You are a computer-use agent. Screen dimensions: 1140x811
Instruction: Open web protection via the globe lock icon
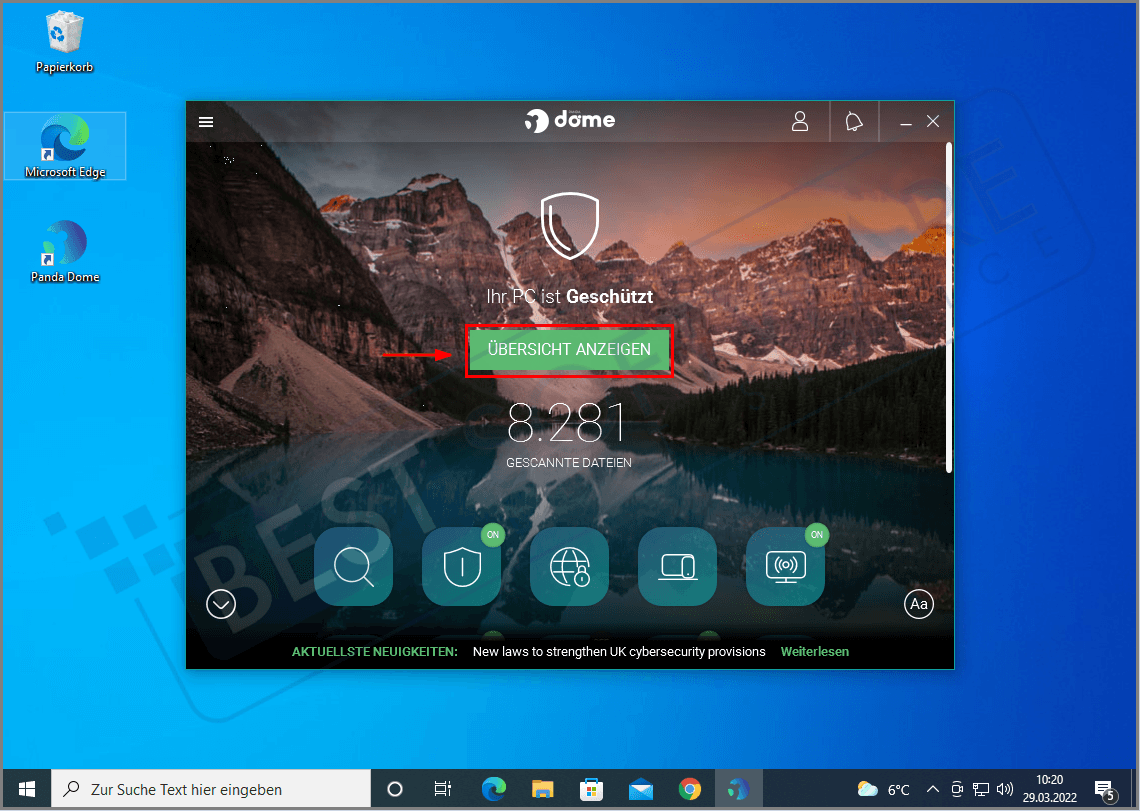(x=569, y=567)
